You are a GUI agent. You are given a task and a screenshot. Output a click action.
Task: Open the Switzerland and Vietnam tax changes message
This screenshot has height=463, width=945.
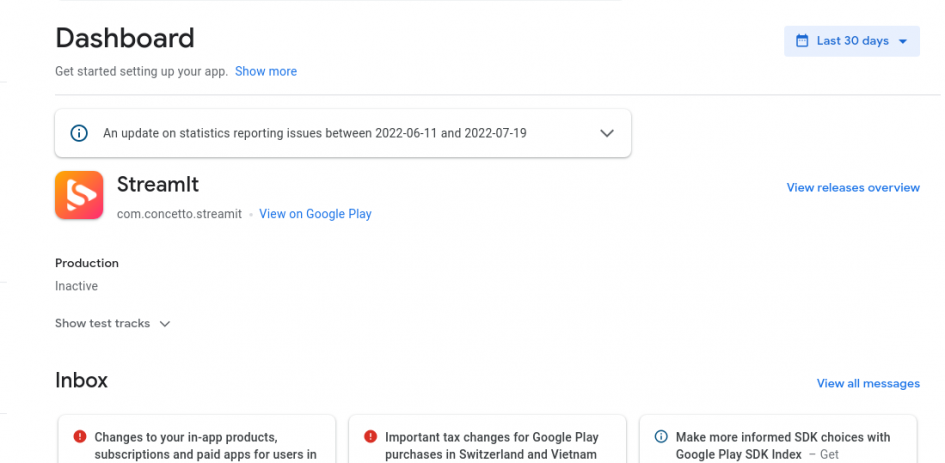(x=491, y=445)
